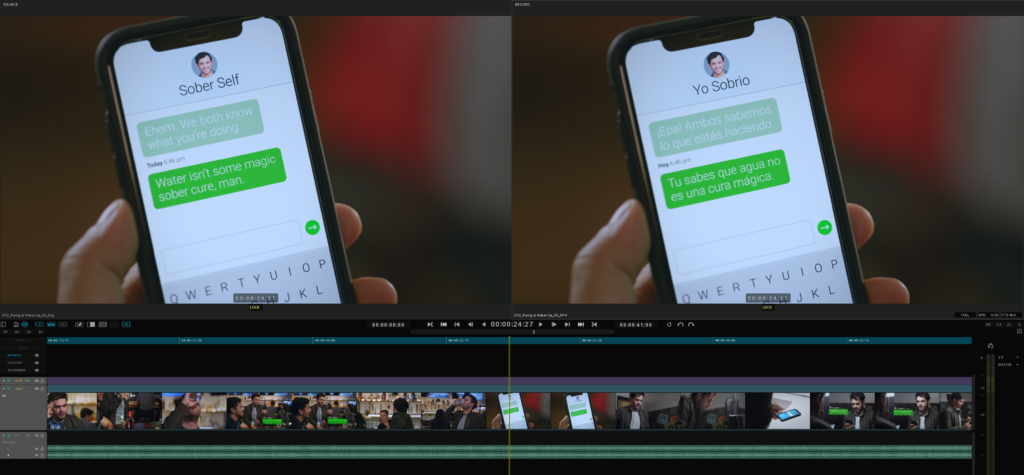Click the record clip name ending _SPA
Image resolution: width=1024 pixels, height=475 pixels.
(539, 315)
